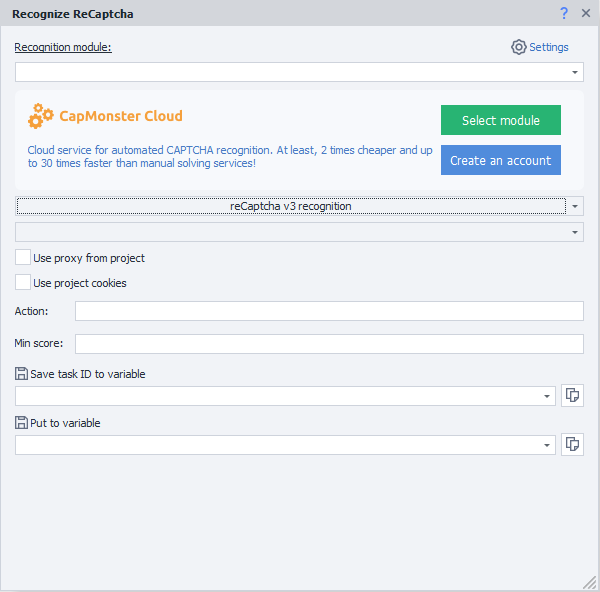Click the Create an account button
Viewport: 600px width, 592px height.
(x=500, y=160)
